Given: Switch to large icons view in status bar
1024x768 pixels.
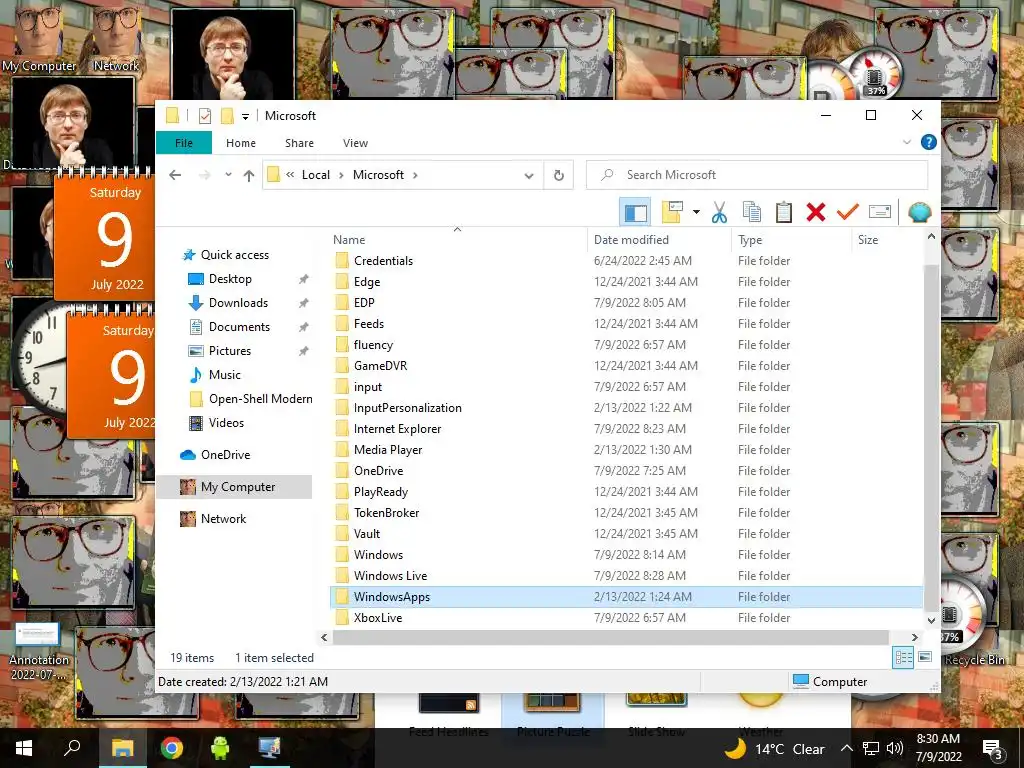Looking at the screenshot, I should [925, 657].
